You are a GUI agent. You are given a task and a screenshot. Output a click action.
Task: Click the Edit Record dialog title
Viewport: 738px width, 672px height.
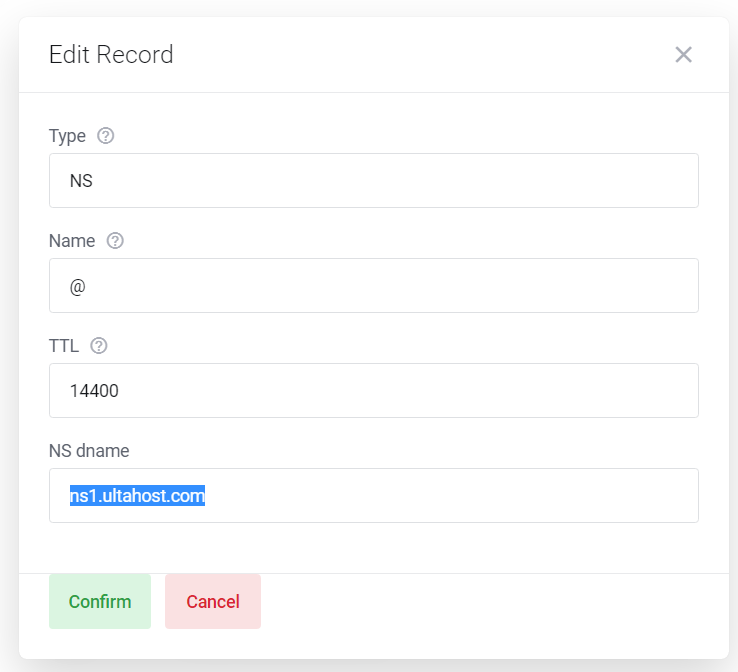click(111, 55)
